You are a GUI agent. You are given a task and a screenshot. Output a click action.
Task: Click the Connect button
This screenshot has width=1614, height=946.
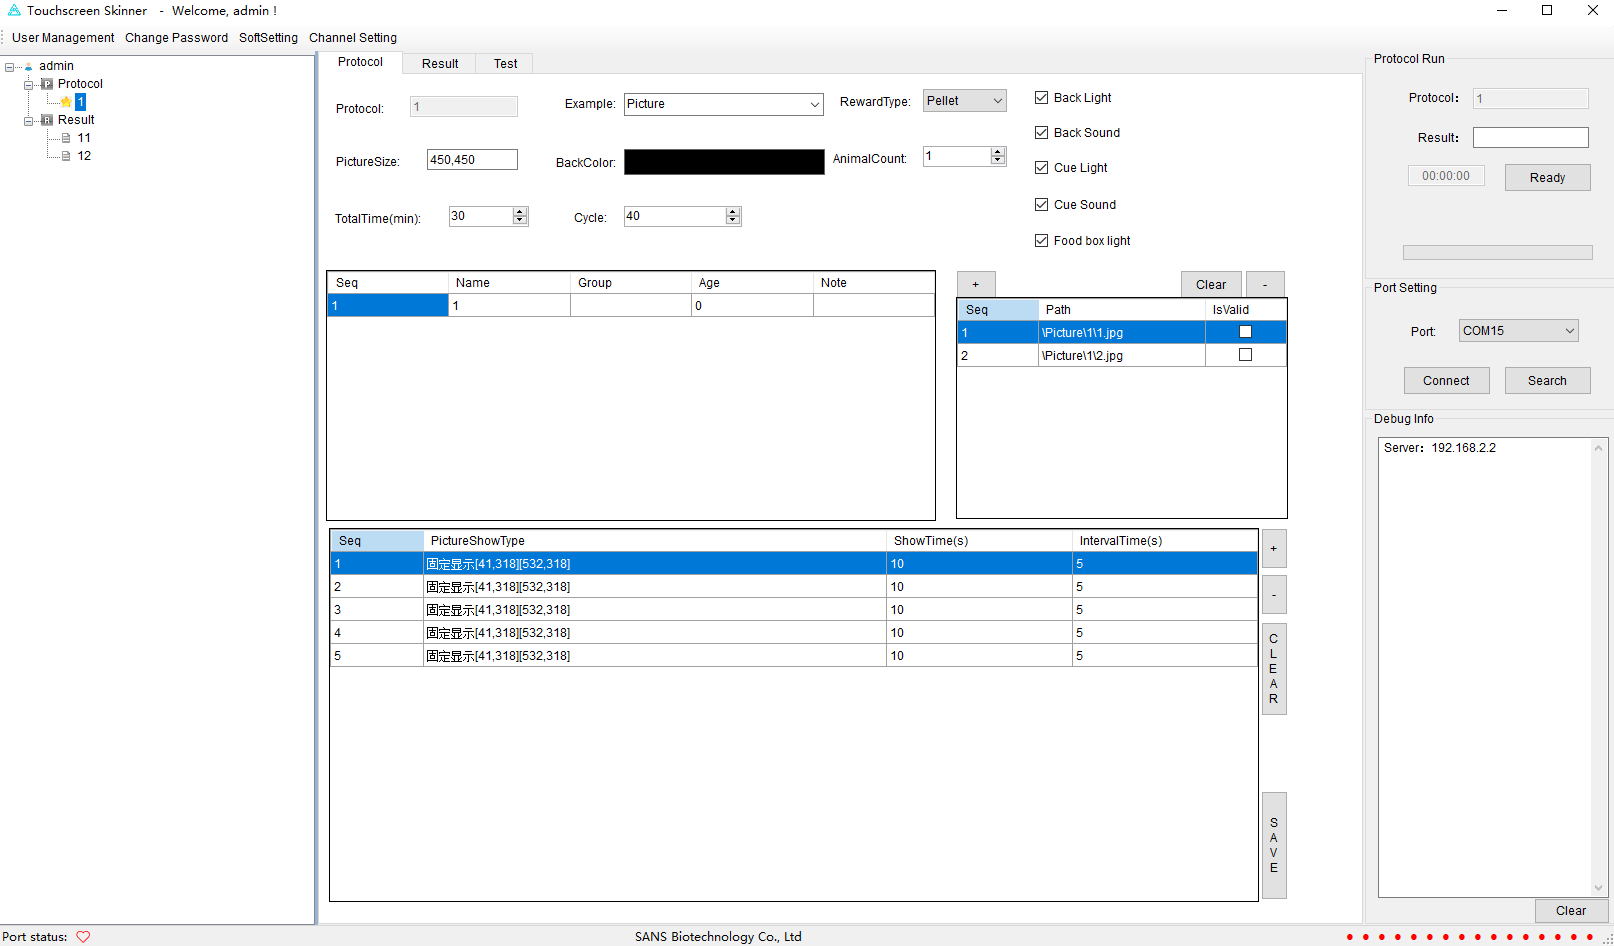[x=1446, y=381]
